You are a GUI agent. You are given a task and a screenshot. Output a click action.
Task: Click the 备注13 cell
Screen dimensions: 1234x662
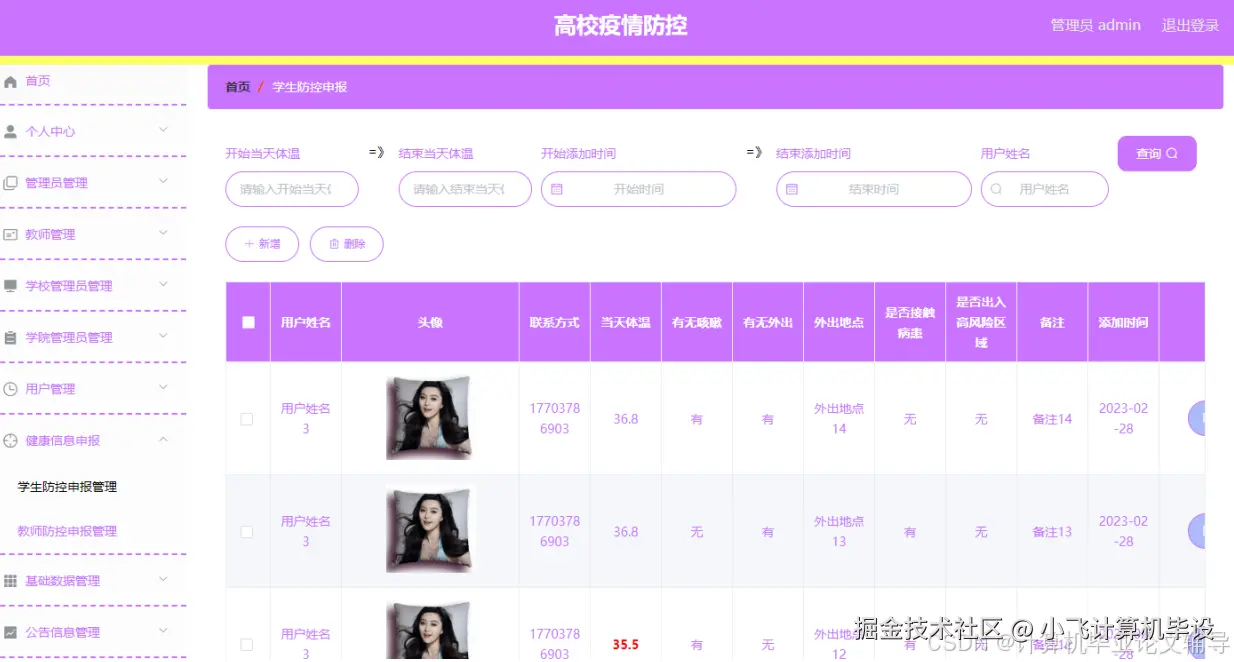(x=1052, y=532)
